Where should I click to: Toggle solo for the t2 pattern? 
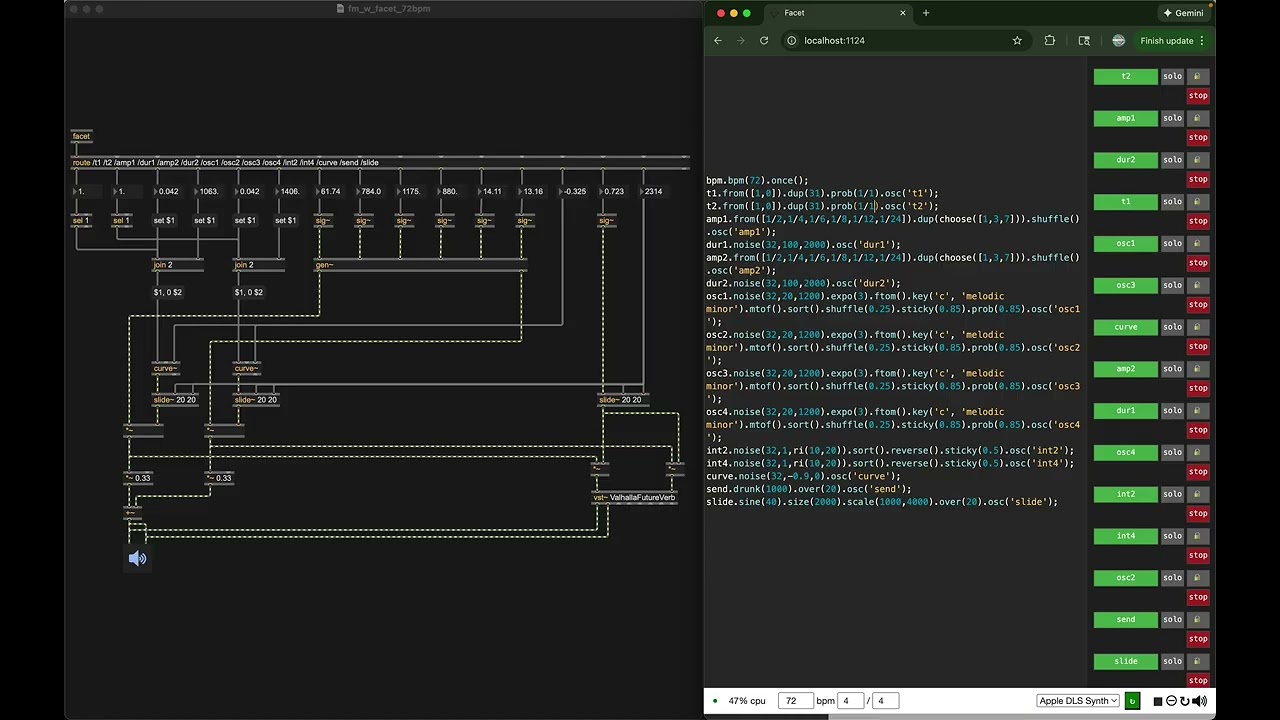pos(1172,76)
